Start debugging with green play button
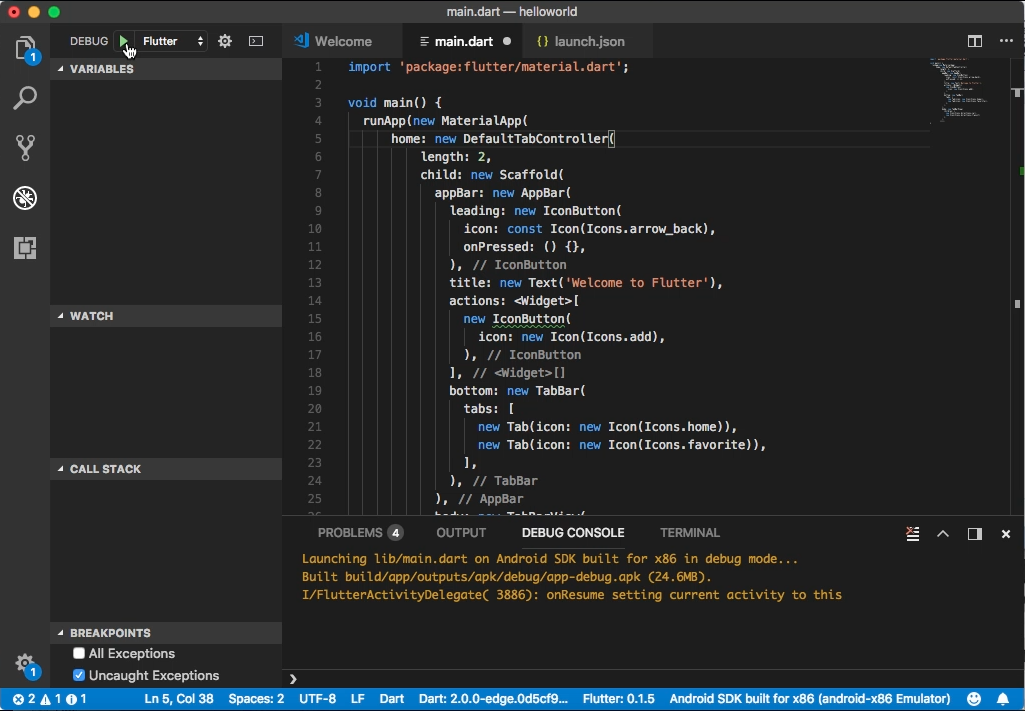 coord(124,41)
